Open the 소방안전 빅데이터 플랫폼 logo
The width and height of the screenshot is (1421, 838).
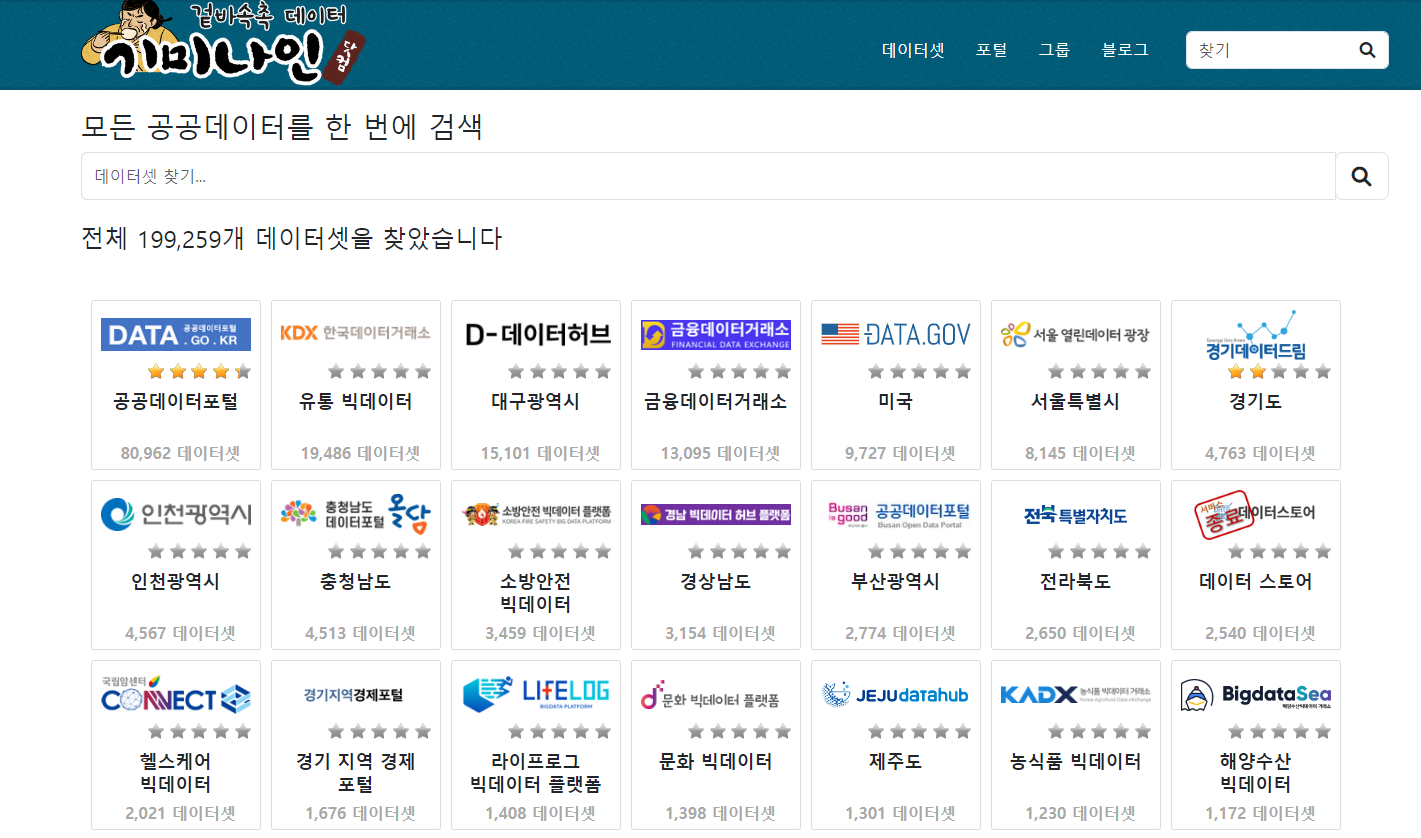536,514
